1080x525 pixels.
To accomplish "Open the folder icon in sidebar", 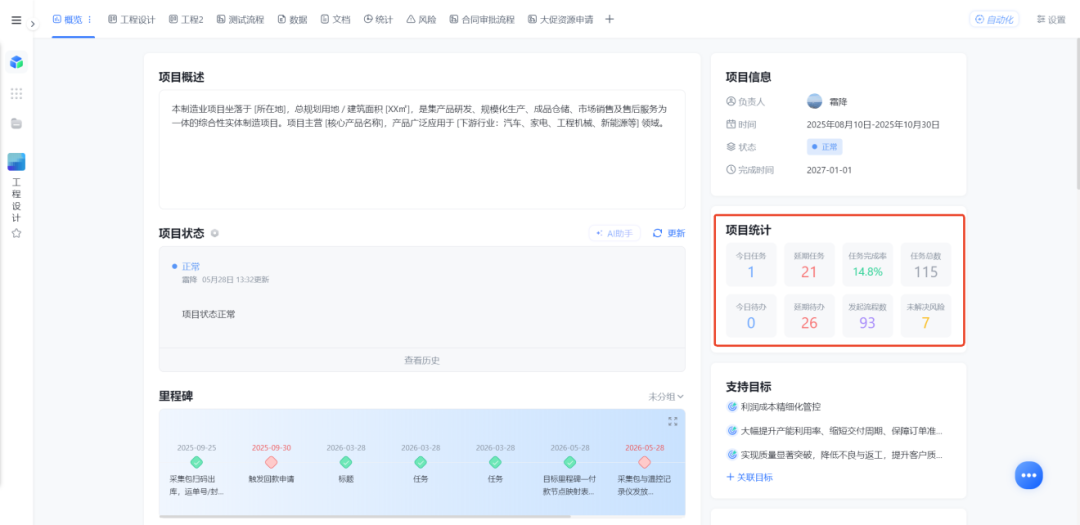I will (x=17, y=123).
